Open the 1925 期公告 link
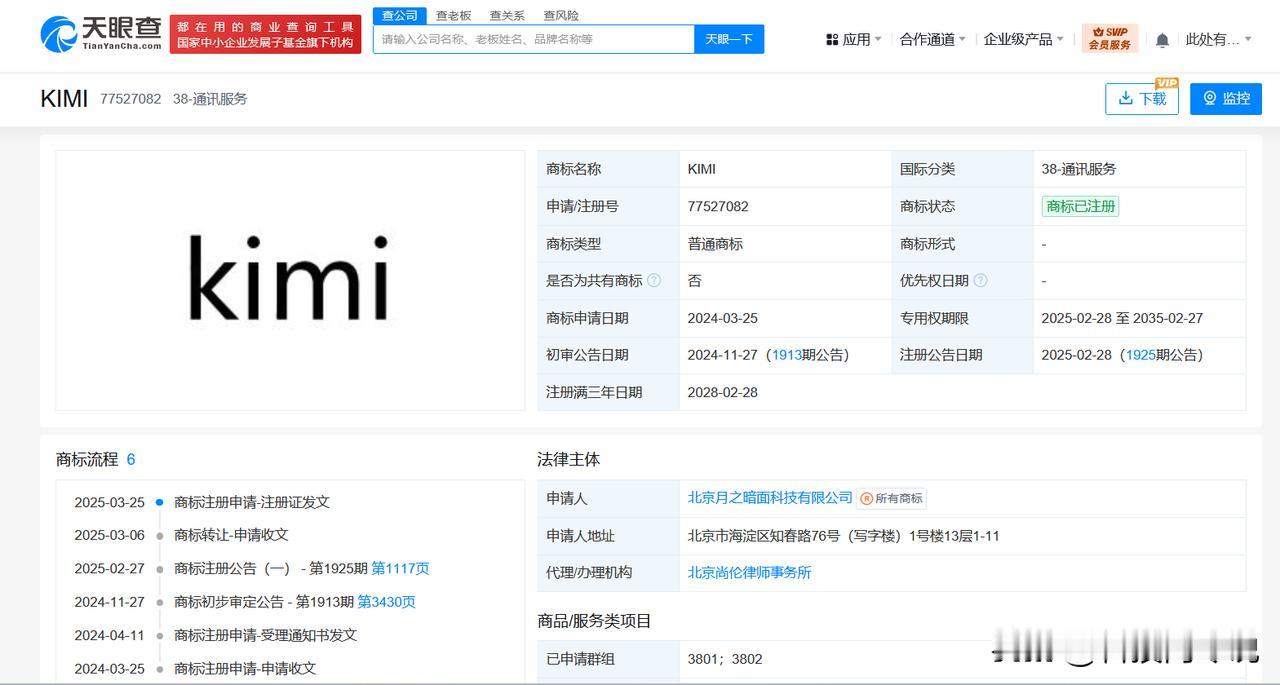The width and height of the screenshot is (1280, 685). 1141,355
